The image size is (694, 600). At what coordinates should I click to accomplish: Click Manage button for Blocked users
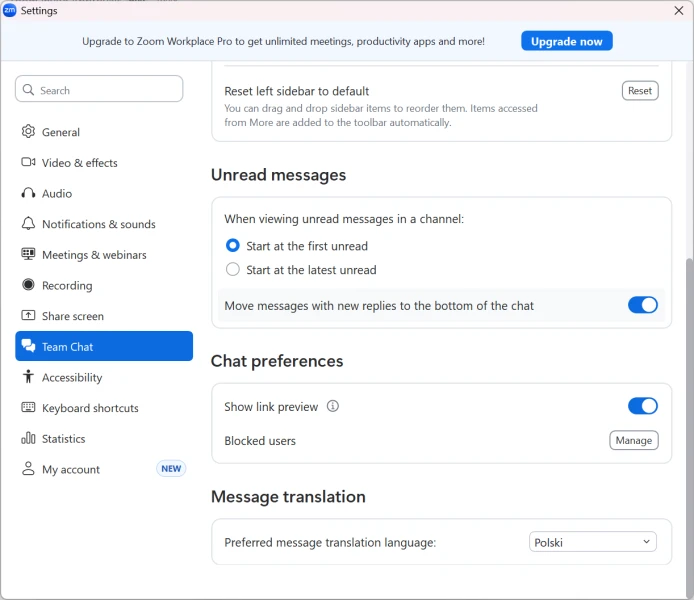(x=633, y=441)
